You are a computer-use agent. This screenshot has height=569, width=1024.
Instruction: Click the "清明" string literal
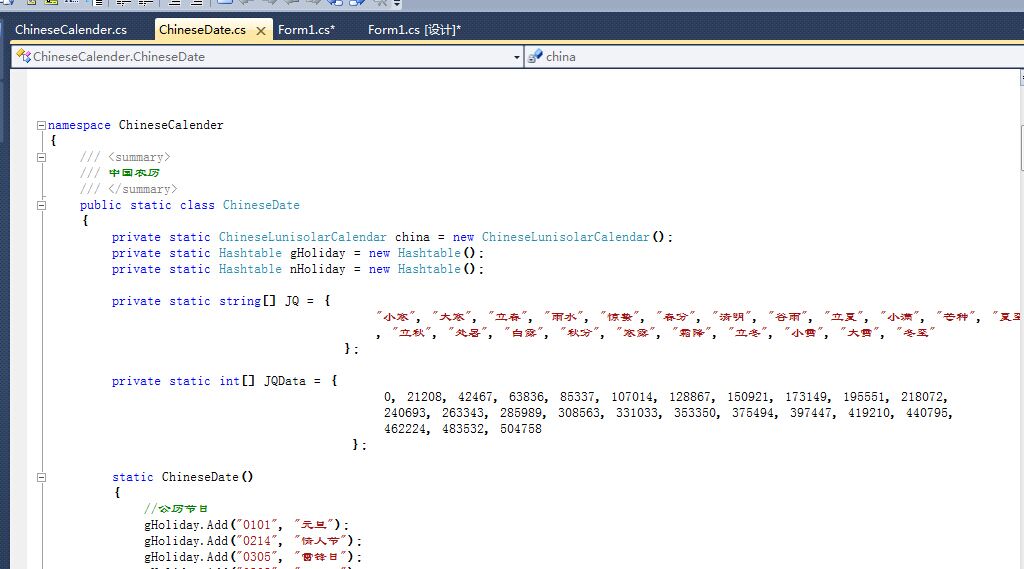[731, 317]
